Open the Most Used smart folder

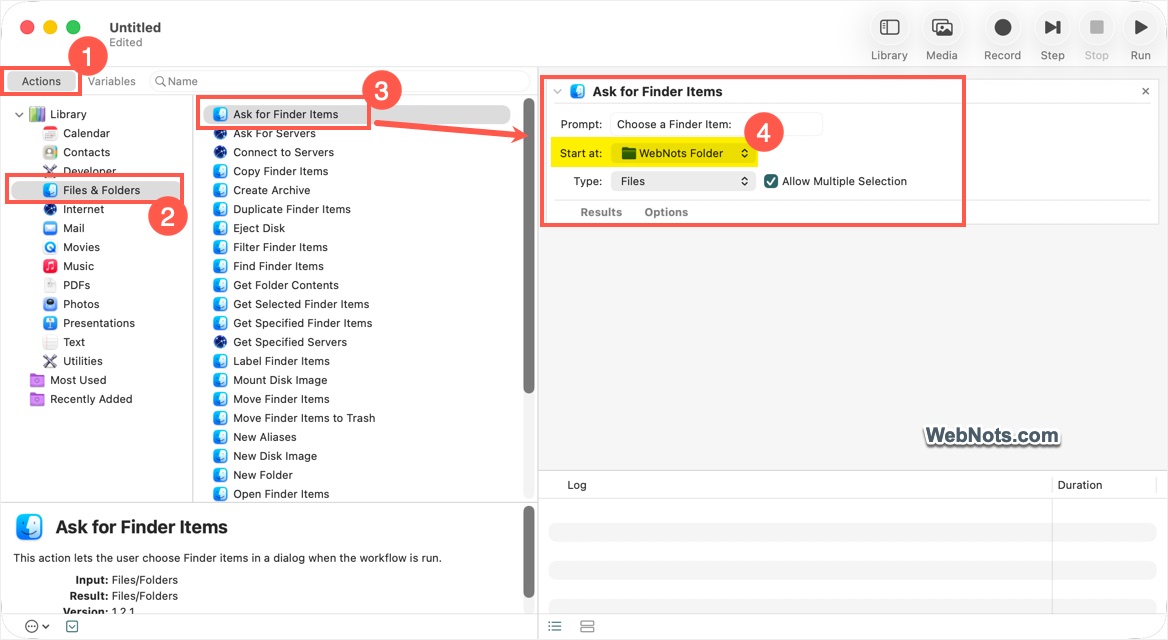pyautogui.click(x=77, y=380)
